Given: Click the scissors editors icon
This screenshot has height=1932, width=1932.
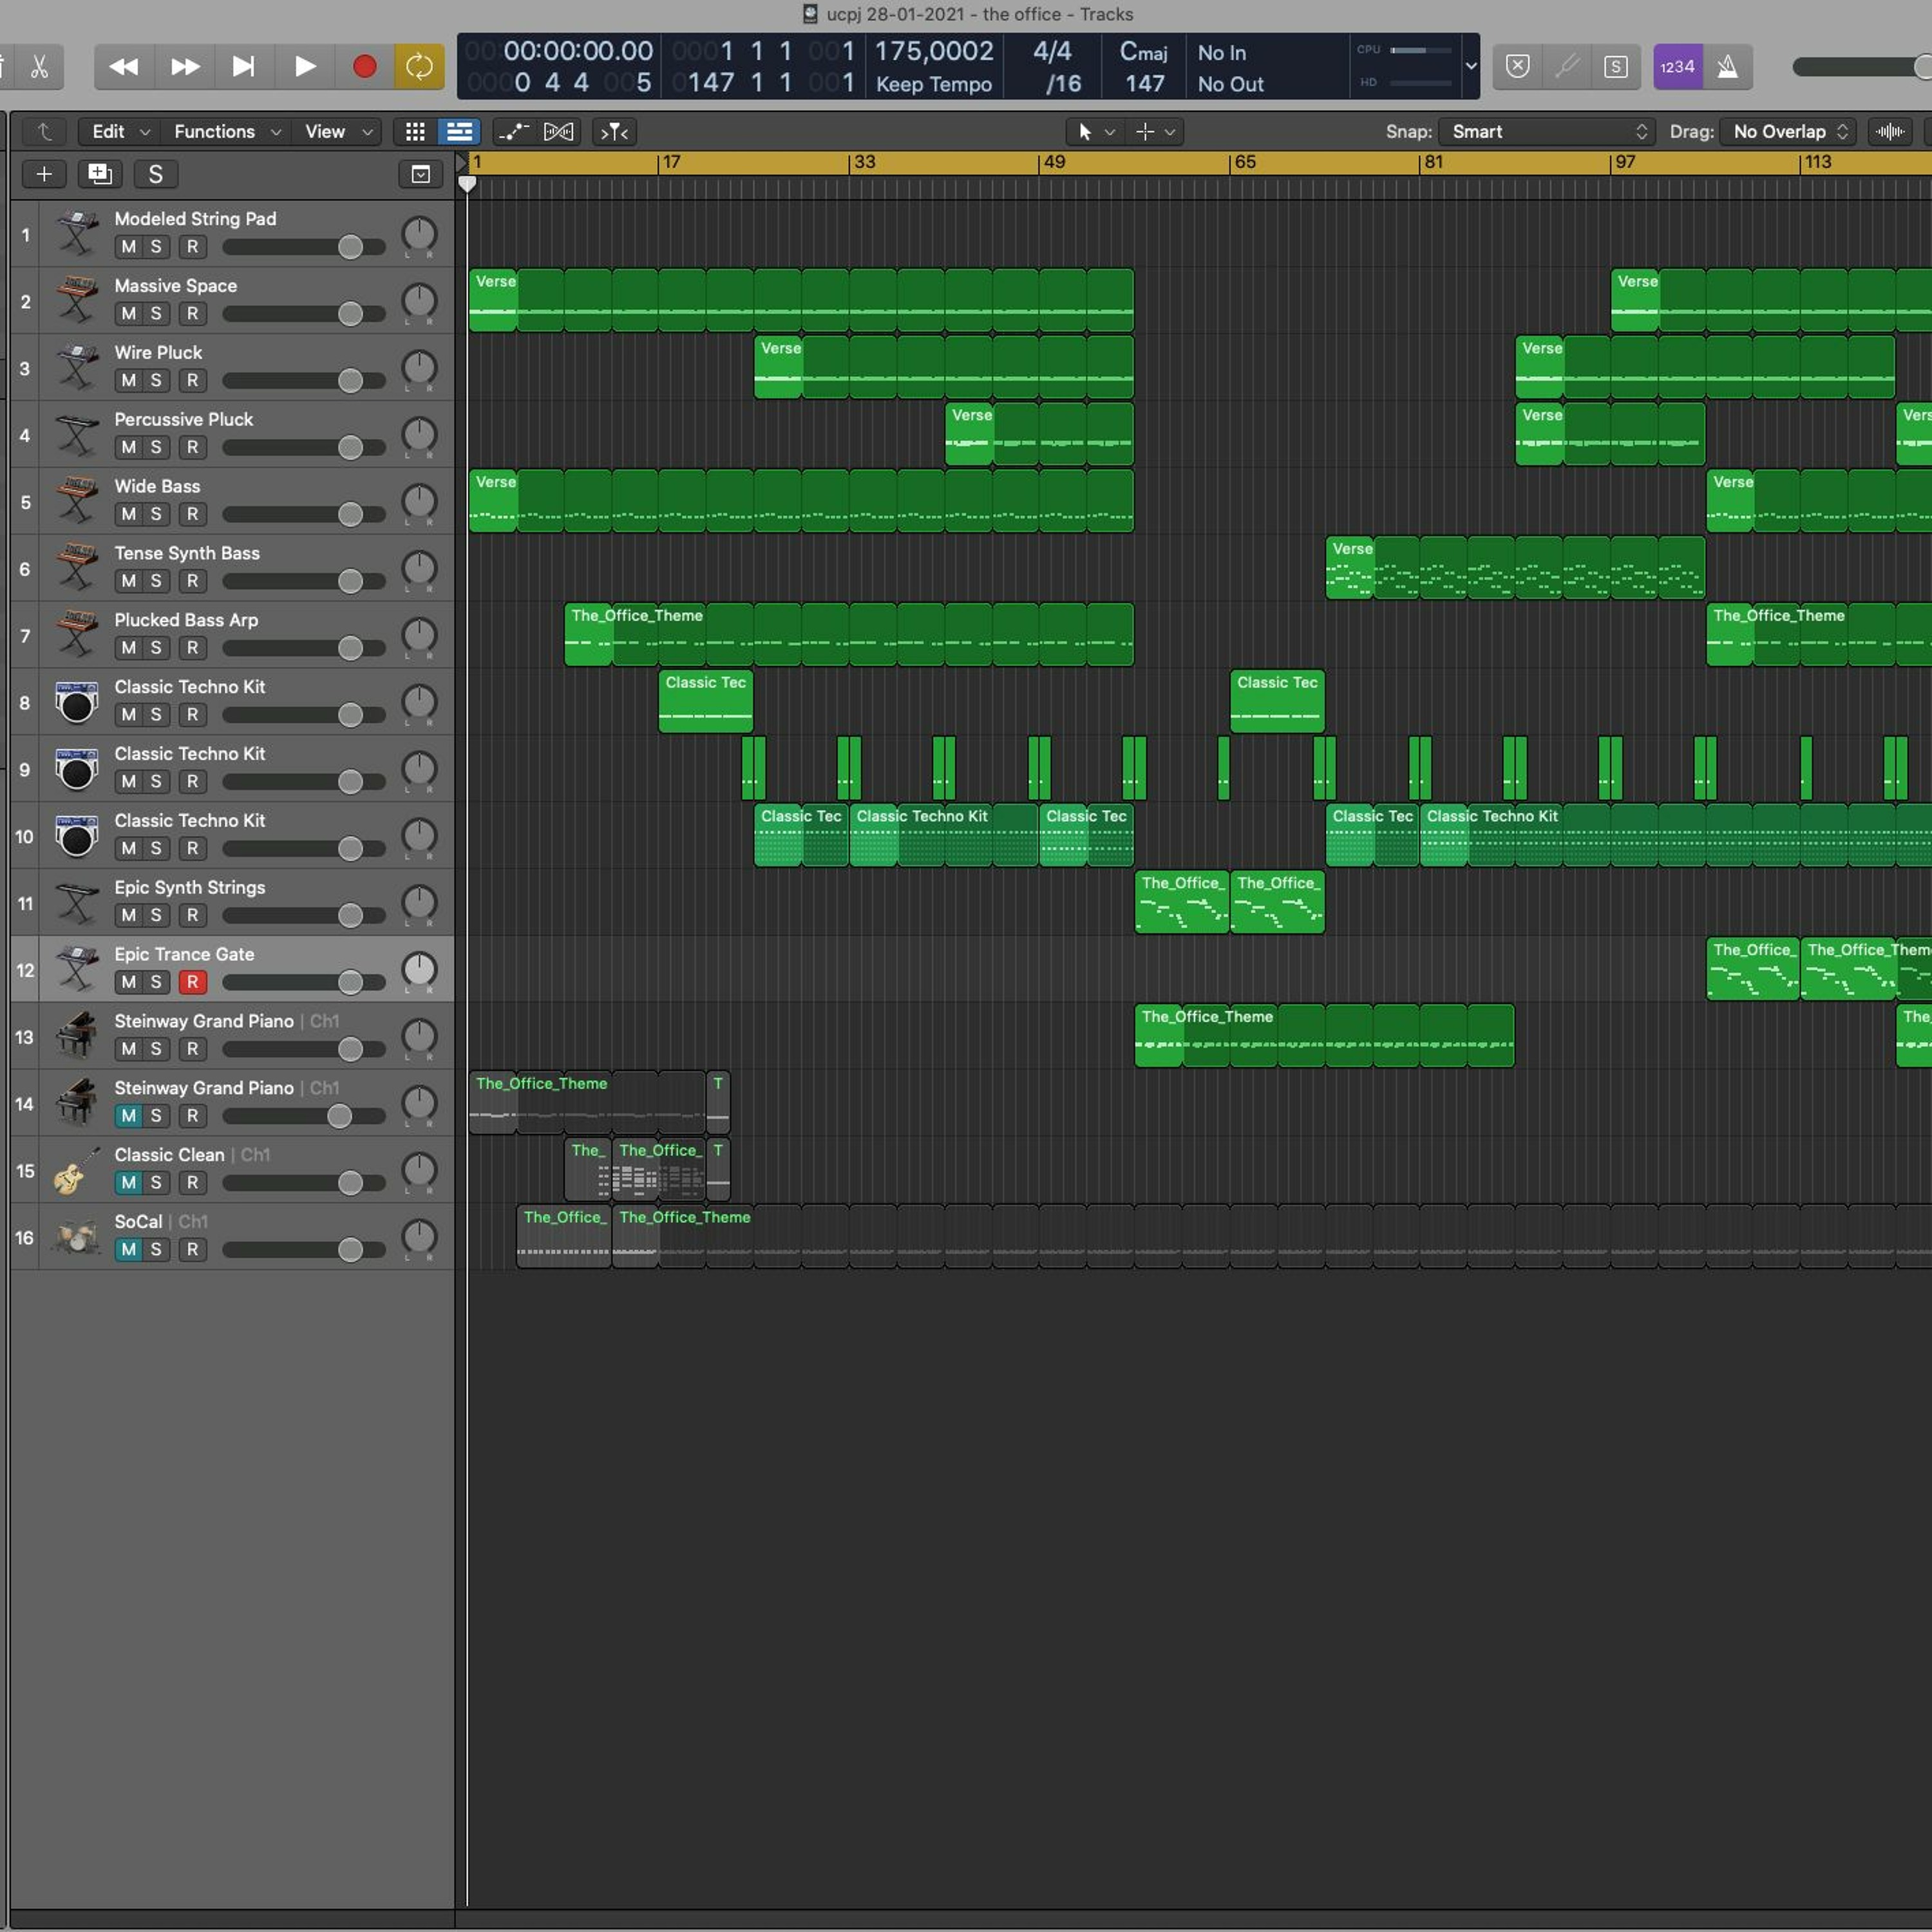Looking at the screenshot, I should coord(39,67).
